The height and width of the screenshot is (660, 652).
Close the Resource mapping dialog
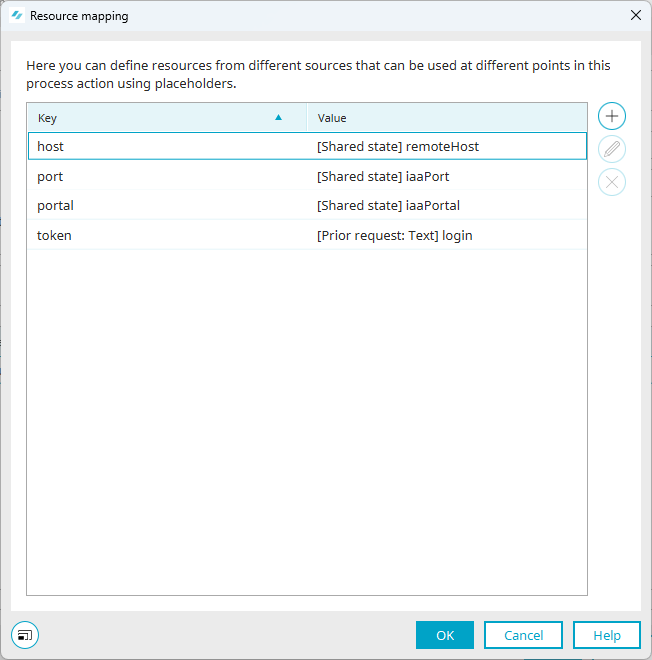tap(636, 16)
